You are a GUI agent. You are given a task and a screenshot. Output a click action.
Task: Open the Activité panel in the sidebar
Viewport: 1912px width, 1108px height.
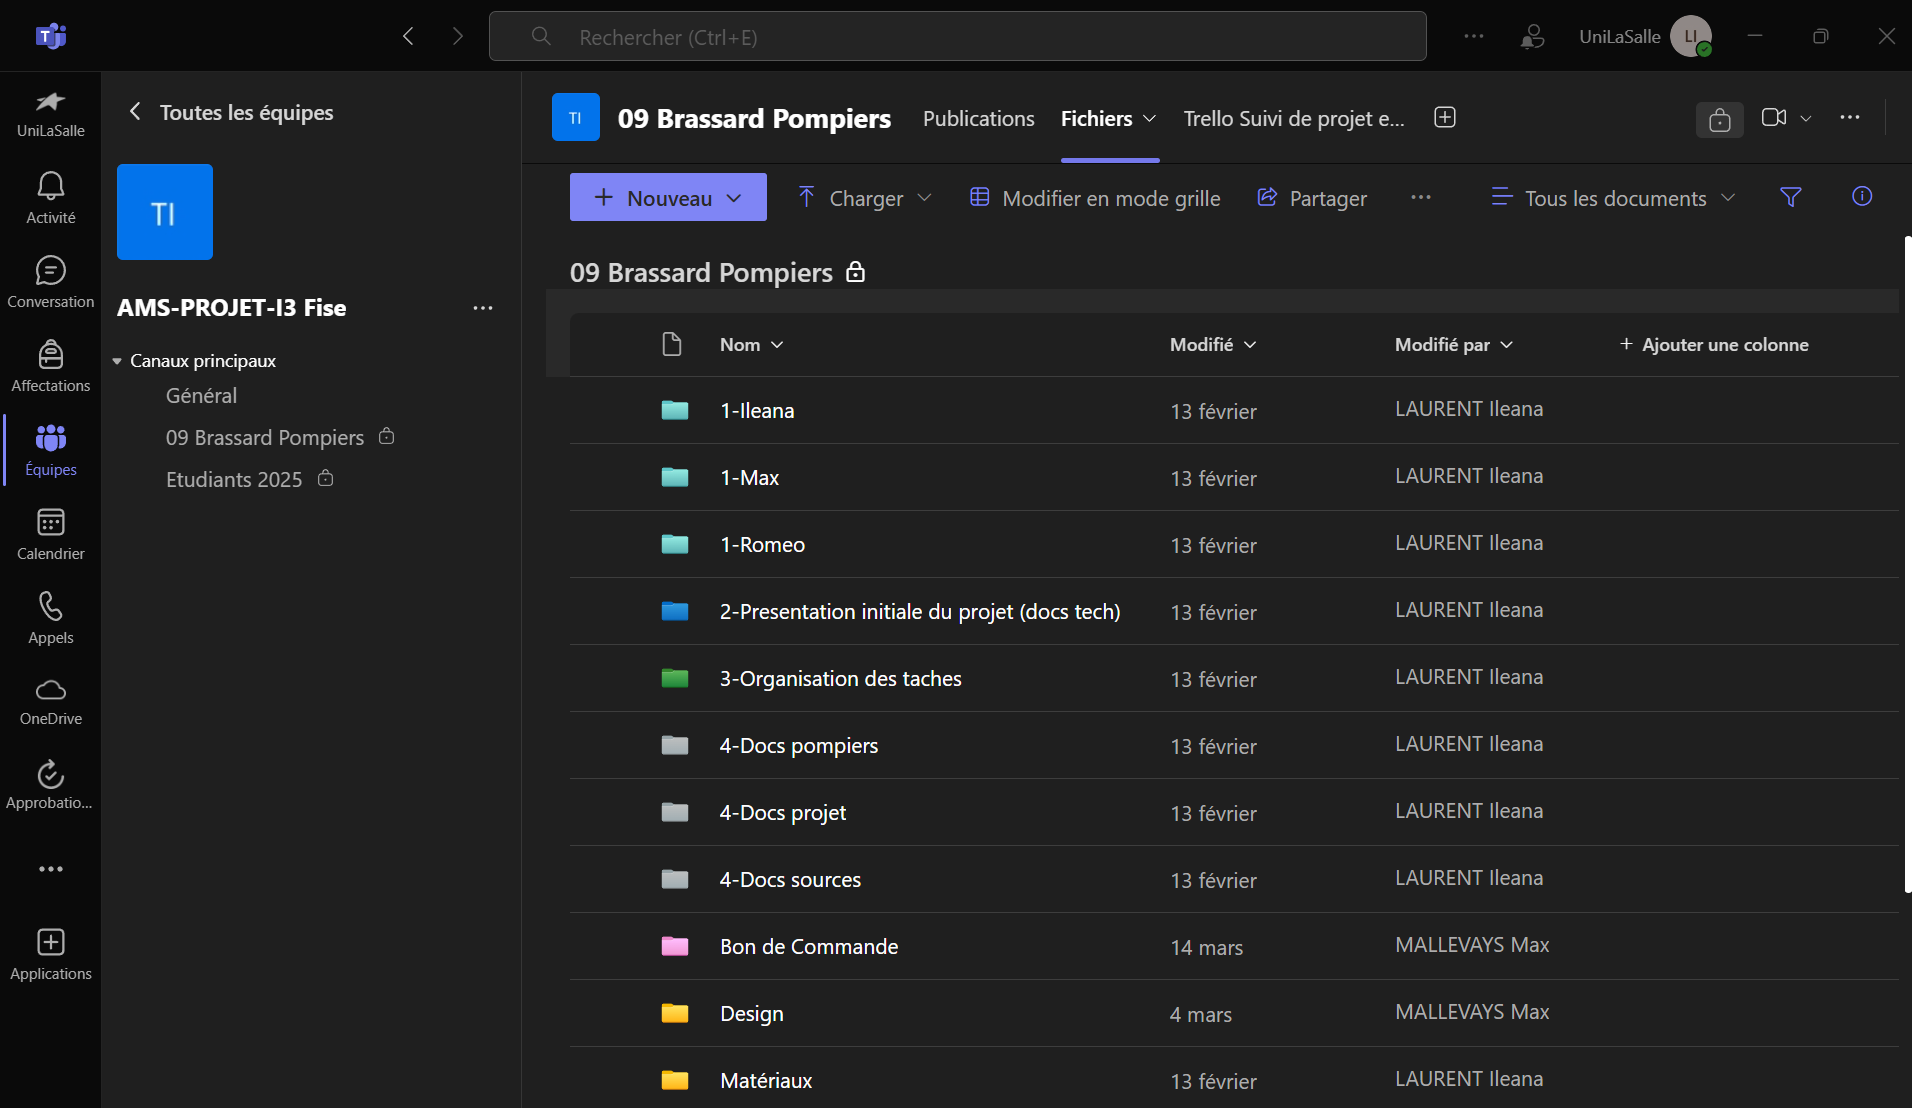[x=50, y=195]
